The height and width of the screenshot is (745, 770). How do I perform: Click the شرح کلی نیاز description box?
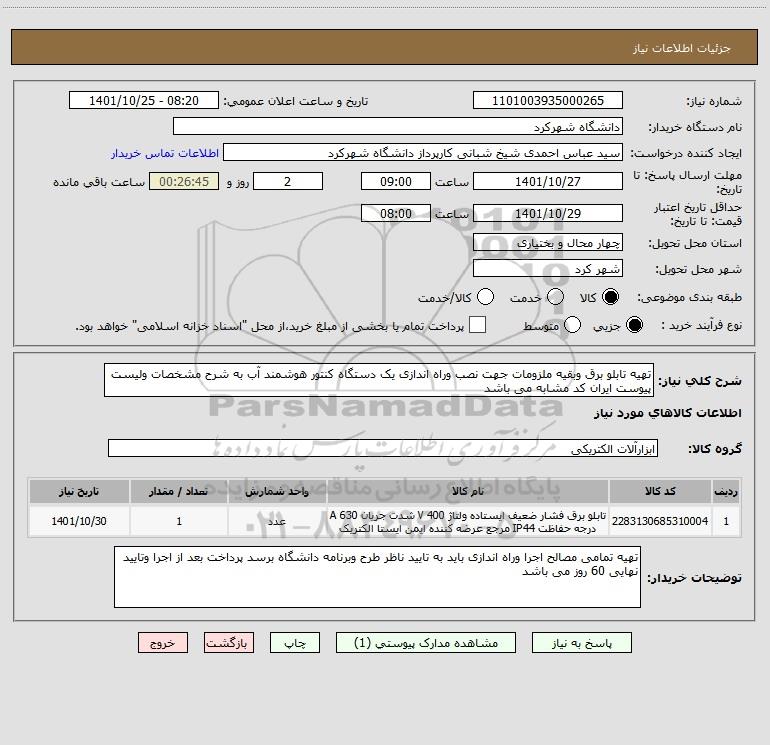379,381
